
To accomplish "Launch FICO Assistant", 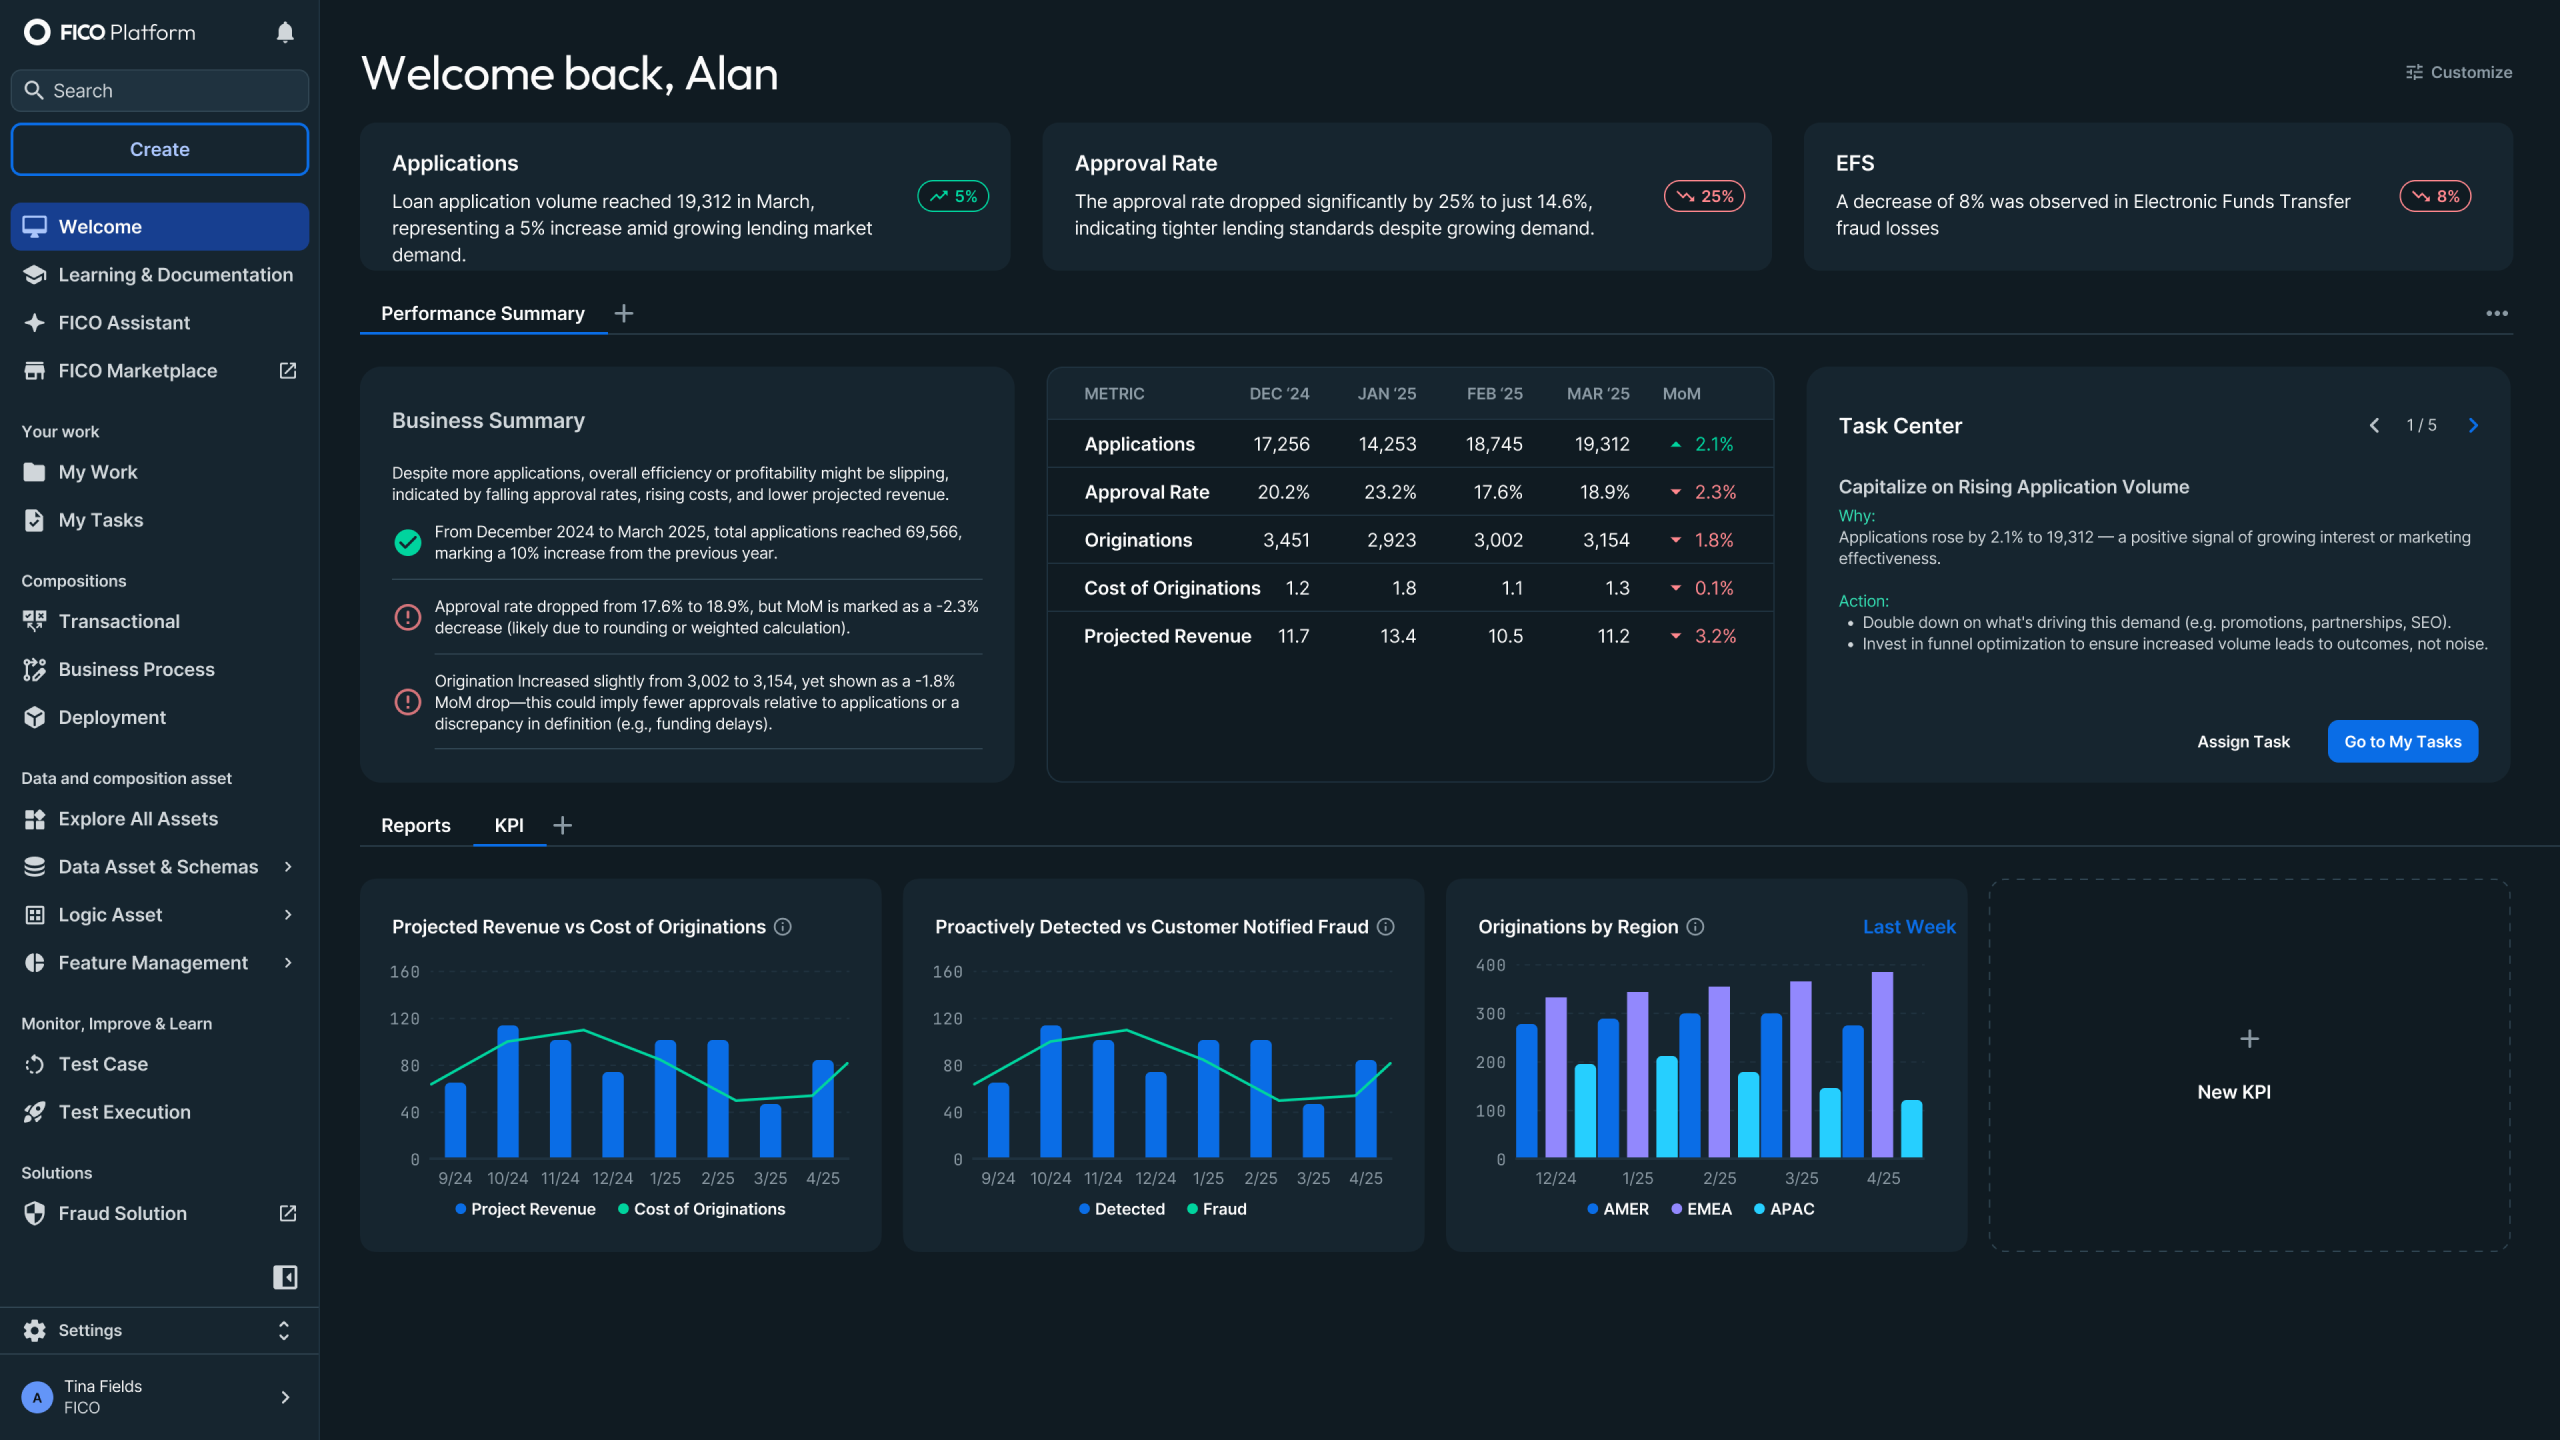I will (160, 323).
